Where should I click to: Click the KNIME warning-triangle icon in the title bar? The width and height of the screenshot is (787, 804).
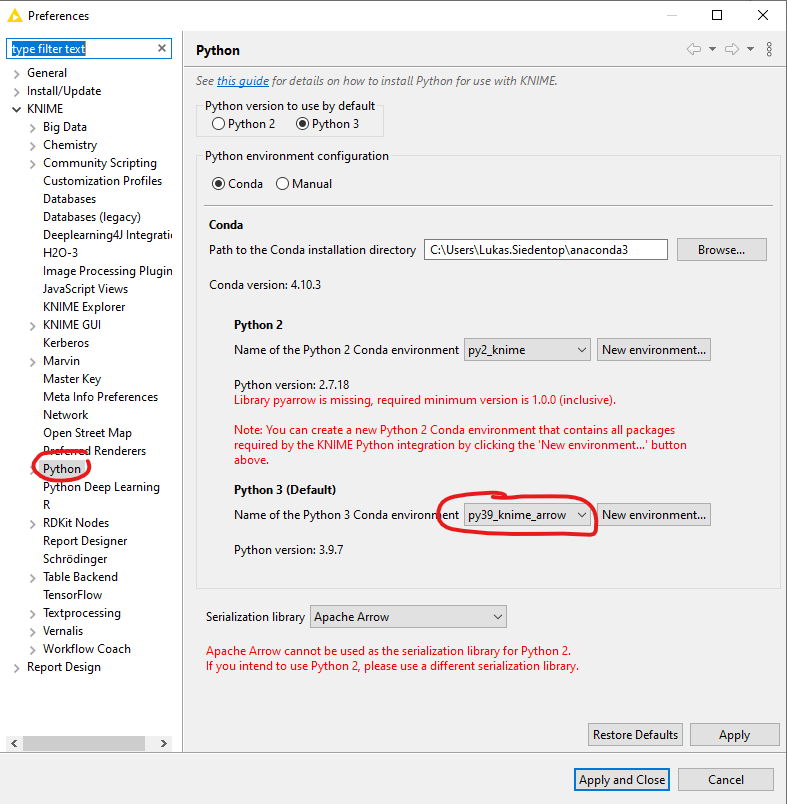[15, 15]
